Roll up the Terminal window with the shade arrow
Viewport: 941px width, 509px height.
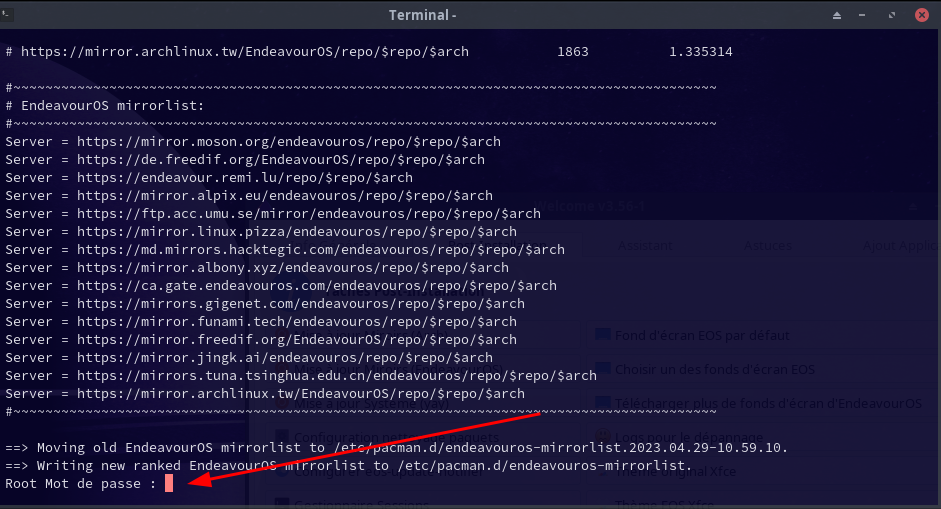tap(838, 15)
